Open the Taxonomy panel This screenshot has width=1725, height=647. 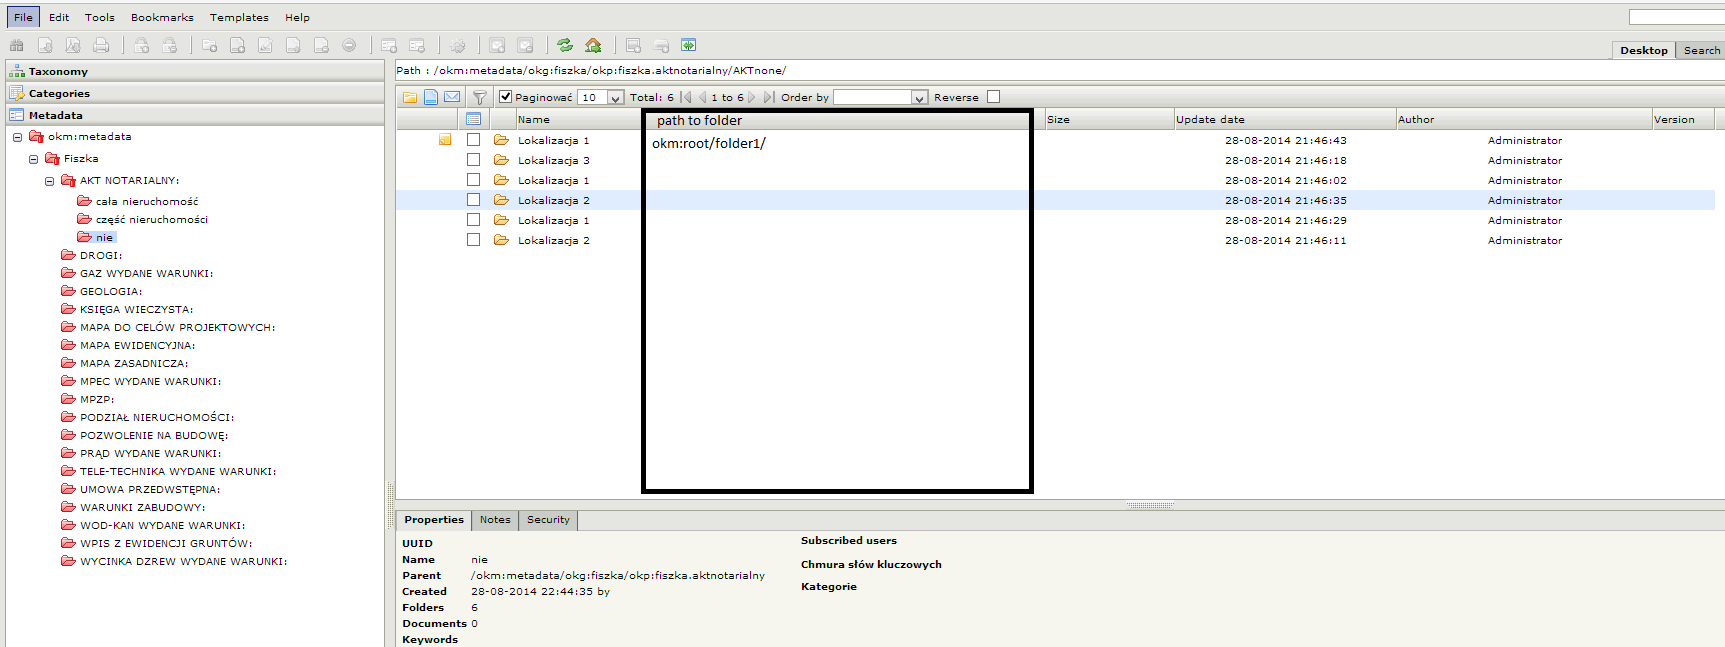coord(195,71)
